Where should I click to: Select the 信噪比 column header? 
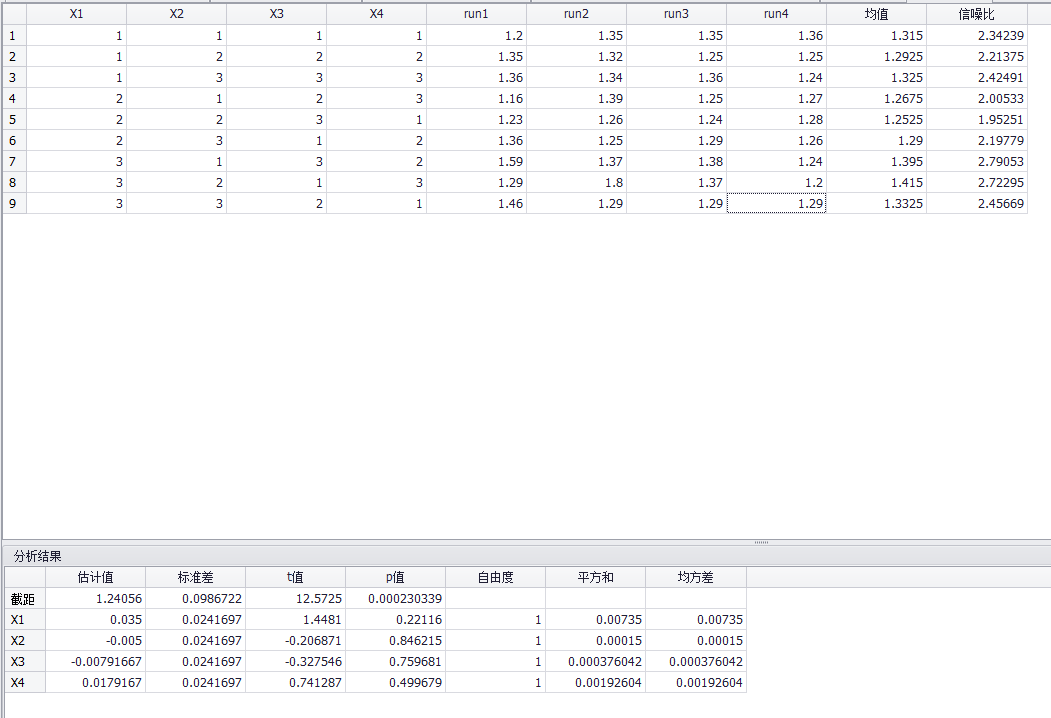pyautogui.click(x=977, y=14)
